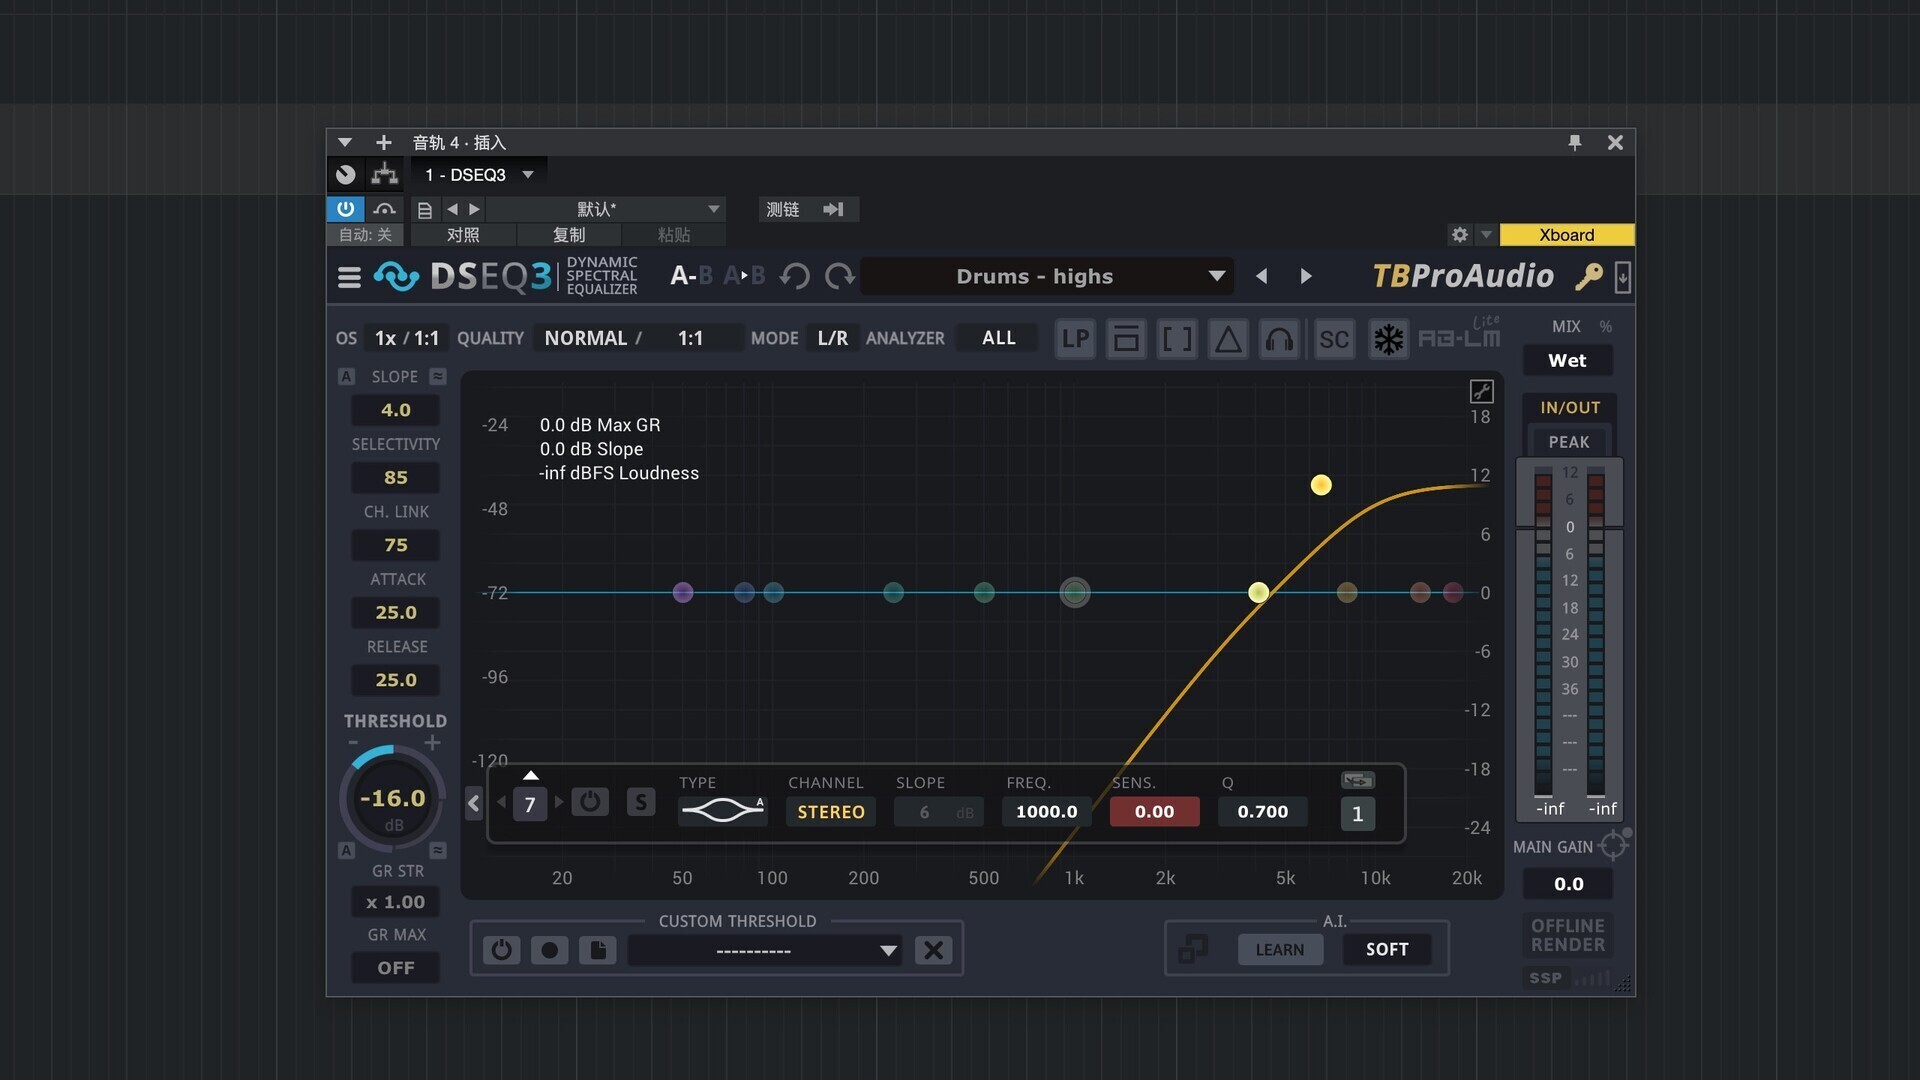1920x1080 pixels.
Task: Click the band filter TYPE shape selector
Action: pyautogui.click(x=722, y=810)
